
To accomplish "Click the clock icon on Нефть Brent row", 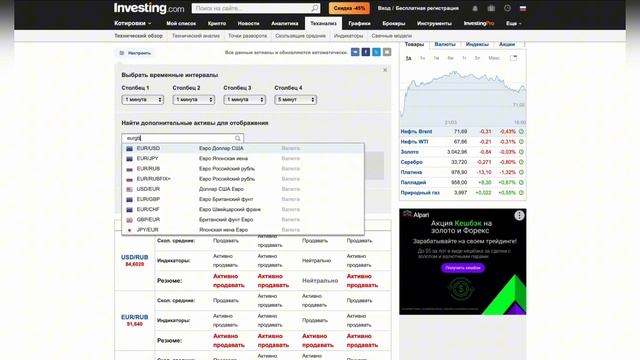I will (x=521, y=131).
